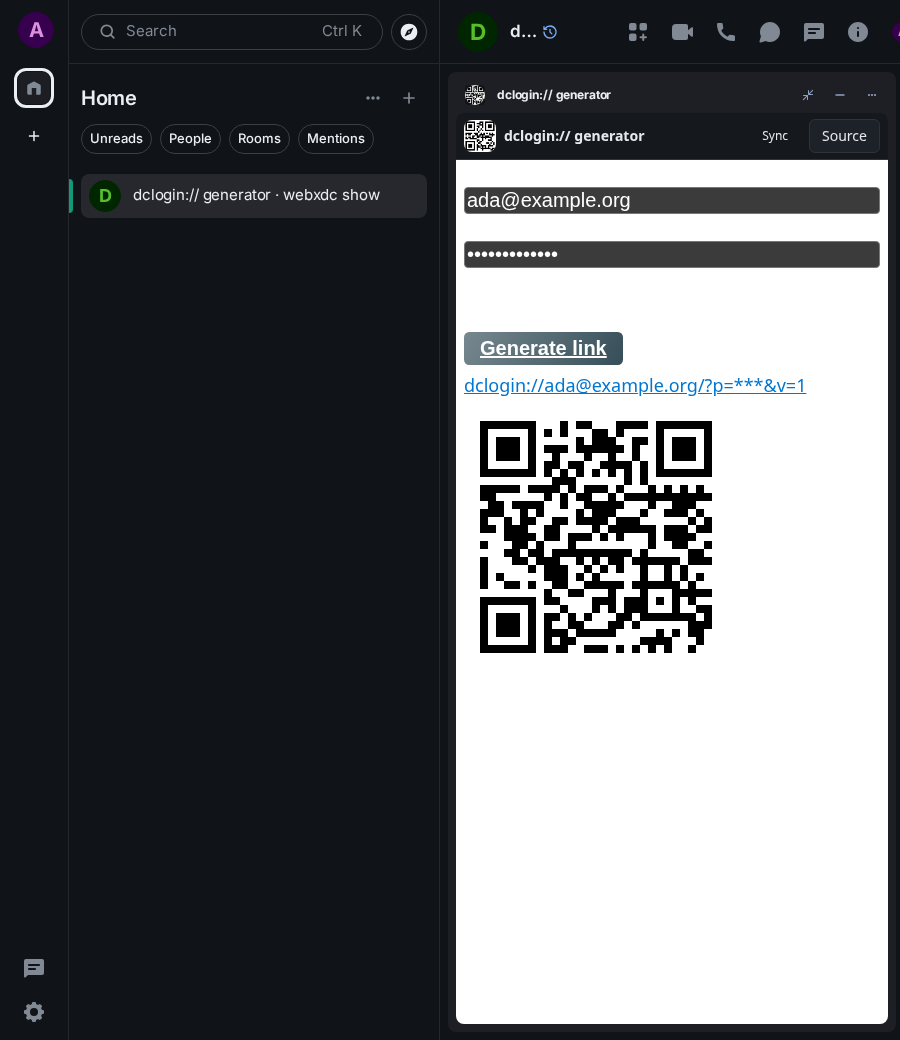900x1040 pixels.
Task: Add a new space with plus icon
Action: point(34,136)
